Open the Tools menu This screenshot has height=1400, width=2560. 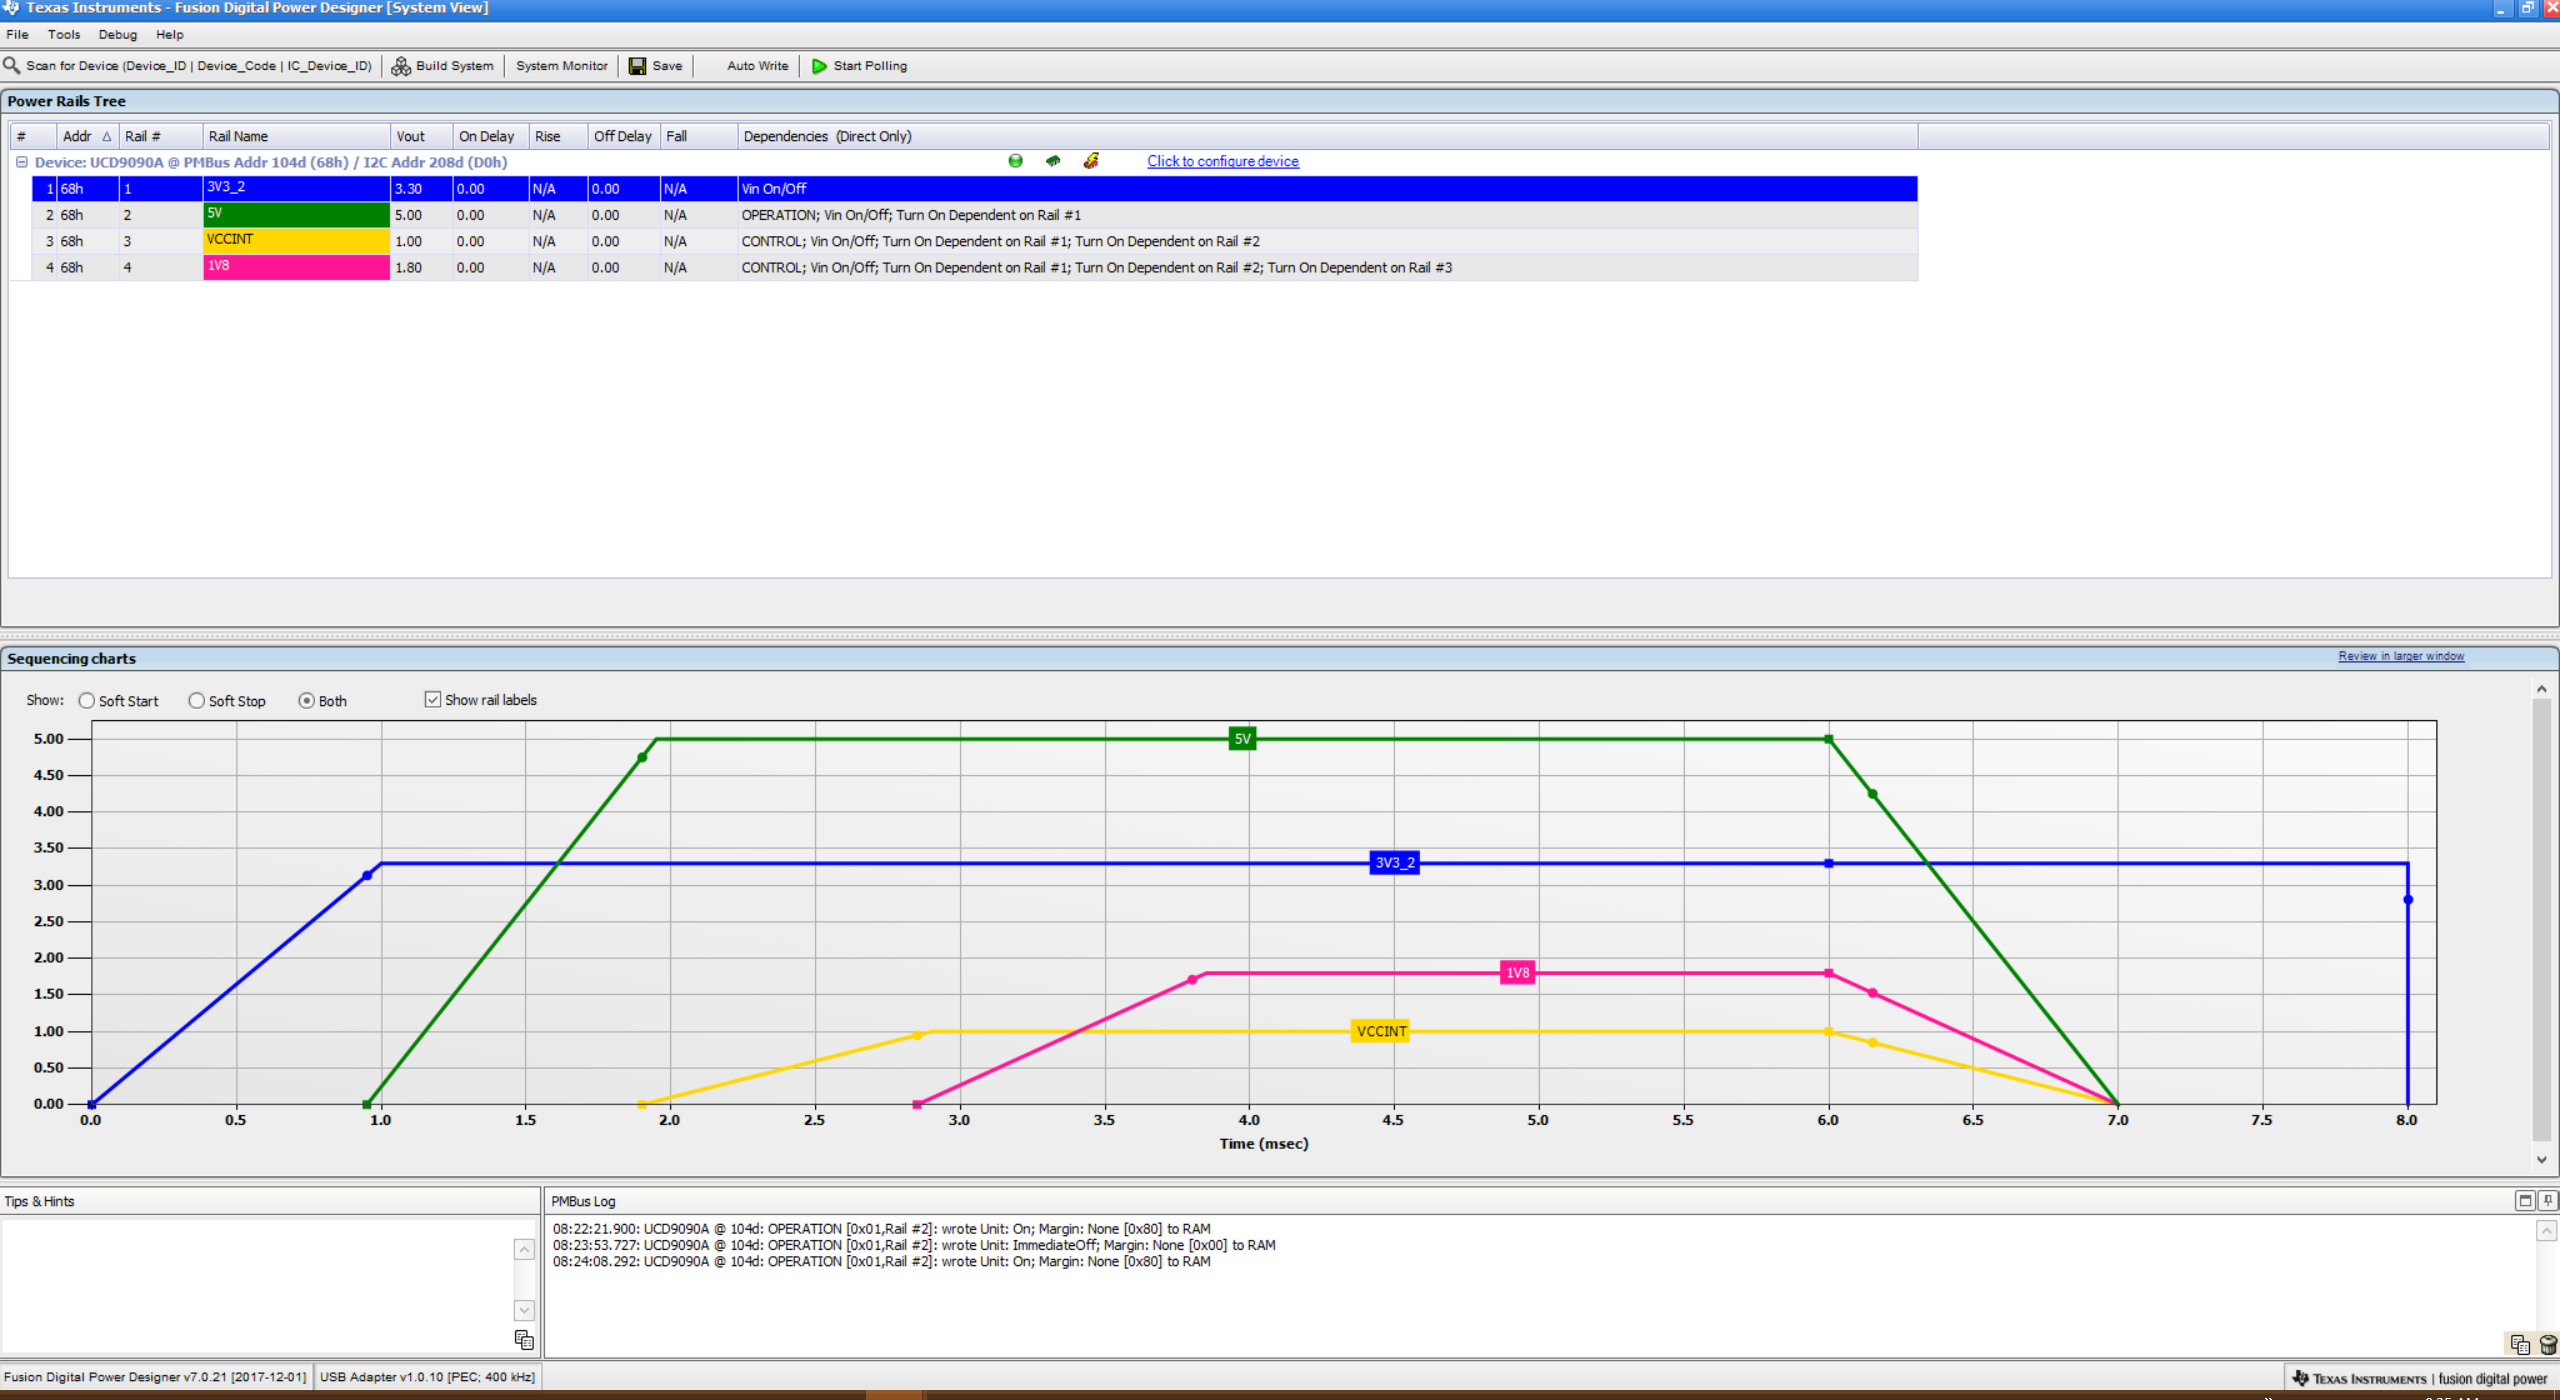(64, 34)
